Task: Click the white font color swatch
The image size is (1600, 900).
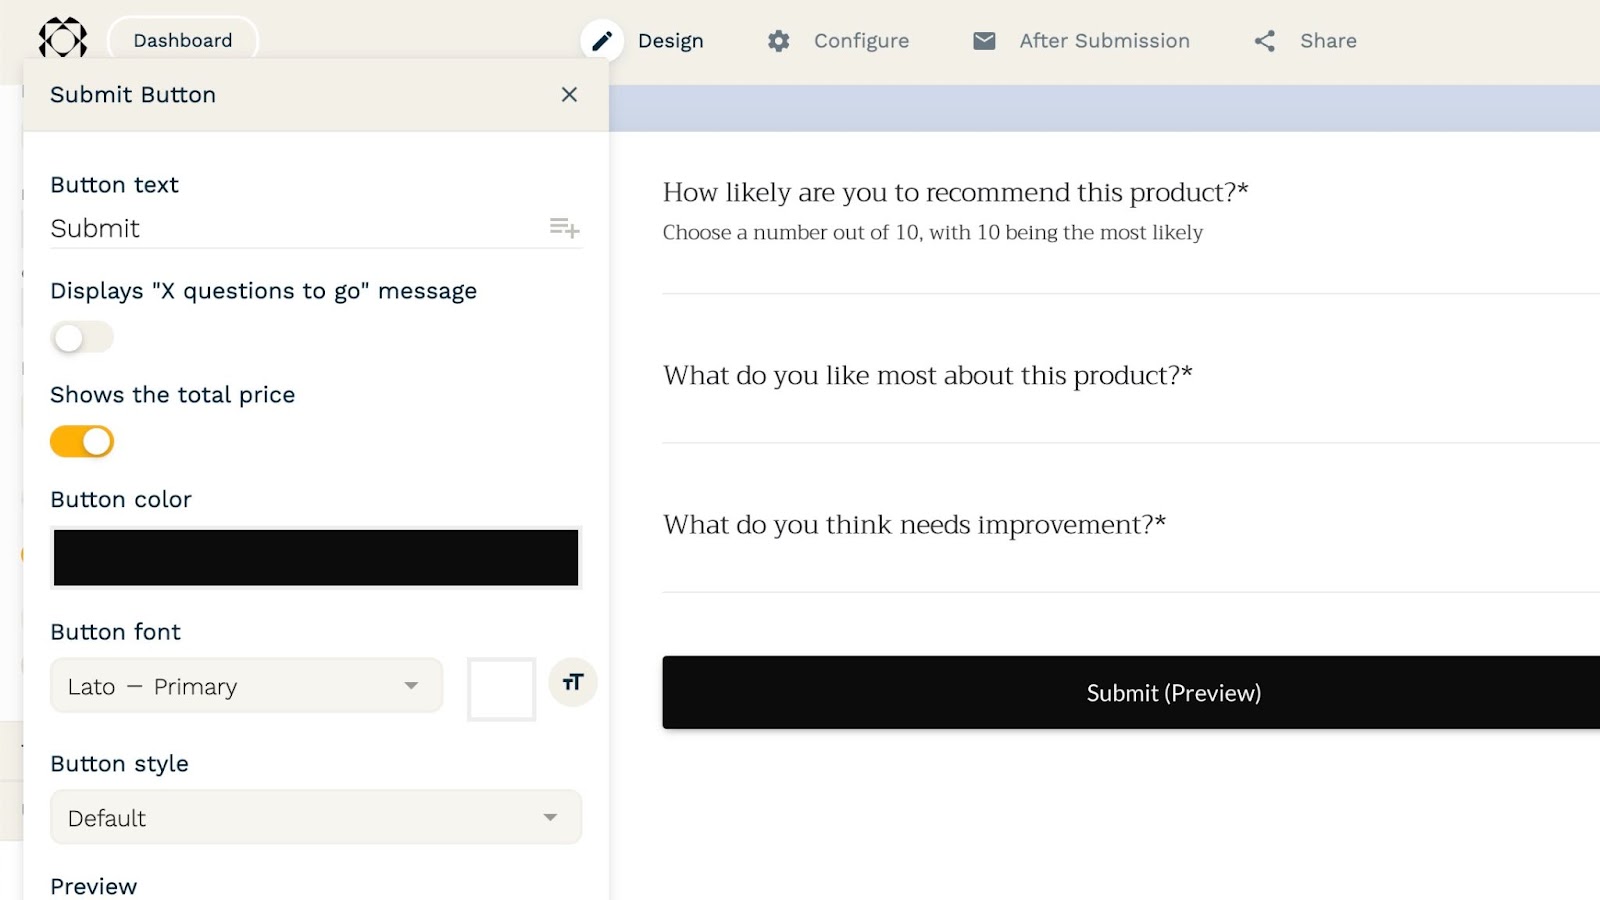Action: pyautogui.click(x=502, y=689)
